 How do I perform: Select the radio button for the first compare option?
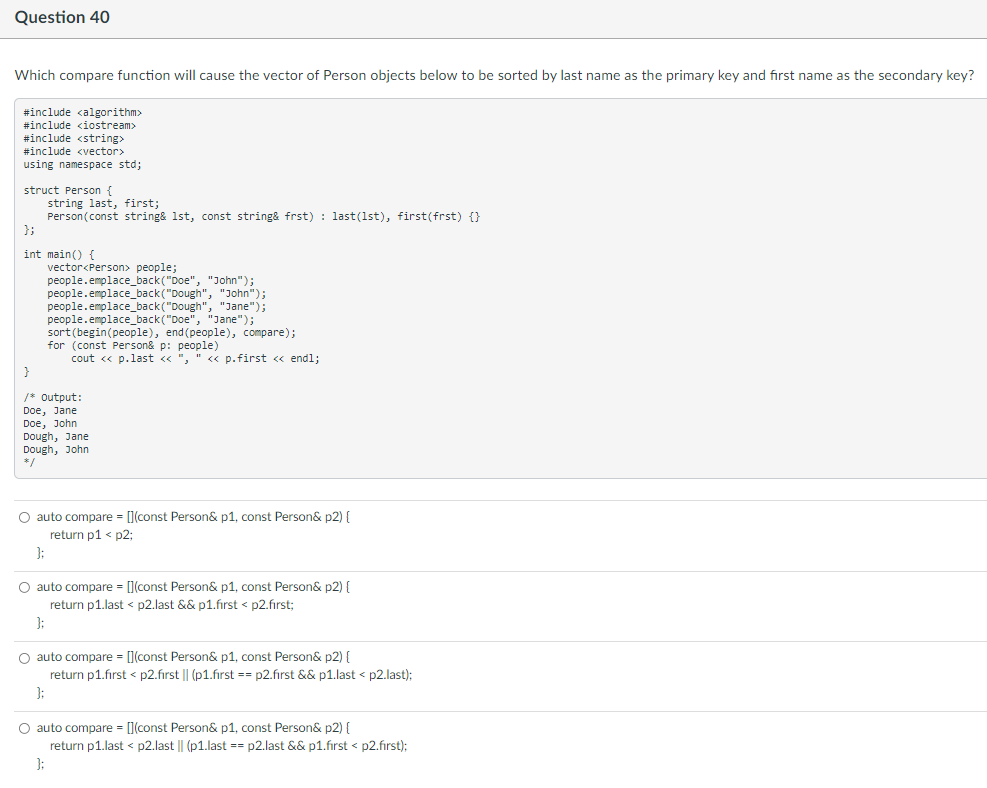click(x=23, y=516)
